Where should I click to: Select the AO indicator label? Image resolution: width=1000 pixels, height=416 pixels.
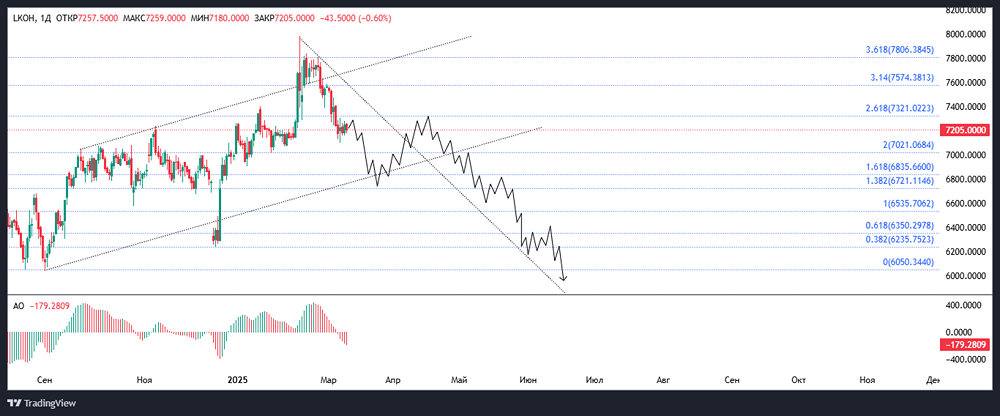point(18,306)
